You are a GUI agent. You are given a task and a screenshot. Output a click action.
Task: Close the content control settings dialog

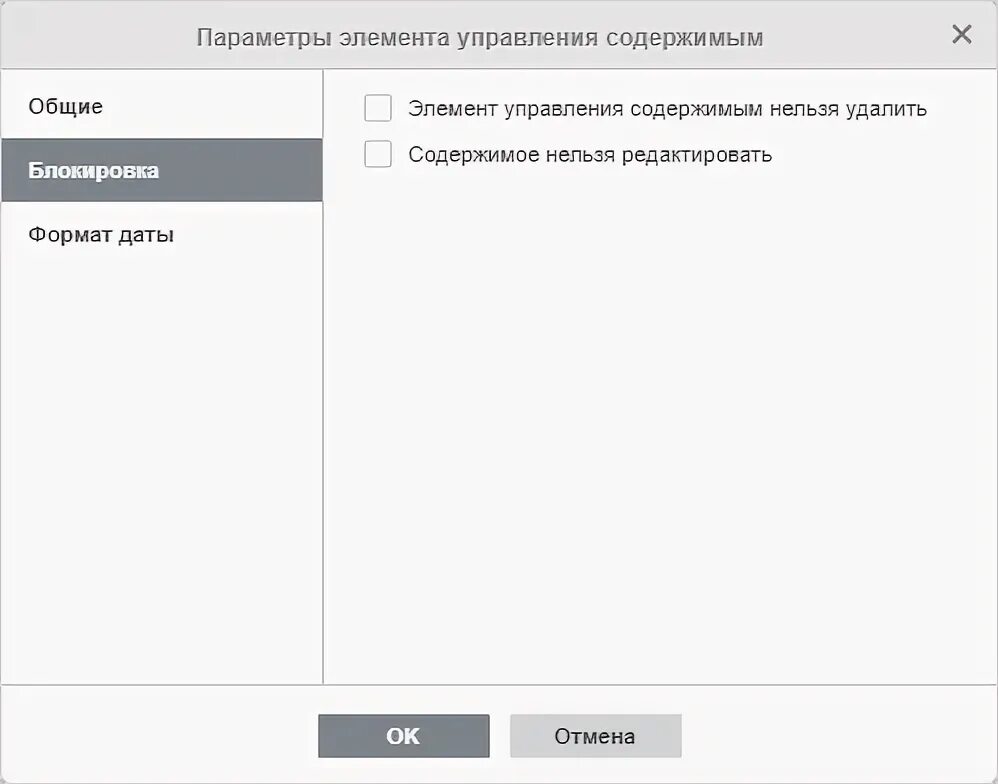961,34
